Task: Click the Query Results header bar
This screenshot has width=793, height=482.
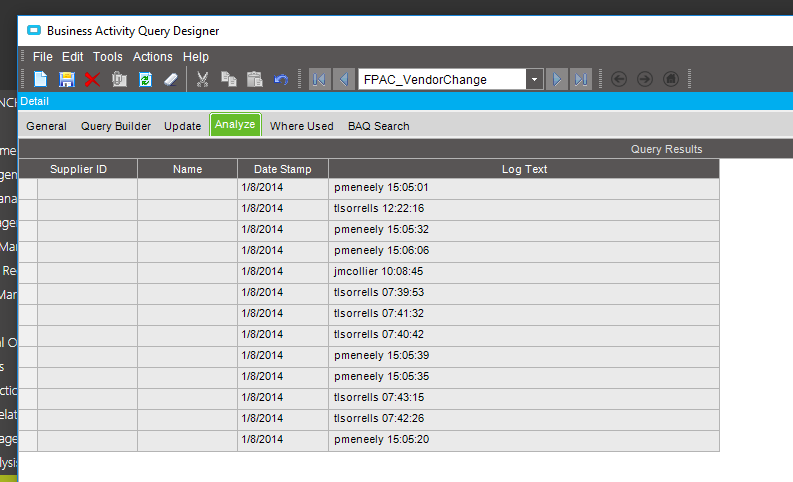Action: (x=406, y=149)
